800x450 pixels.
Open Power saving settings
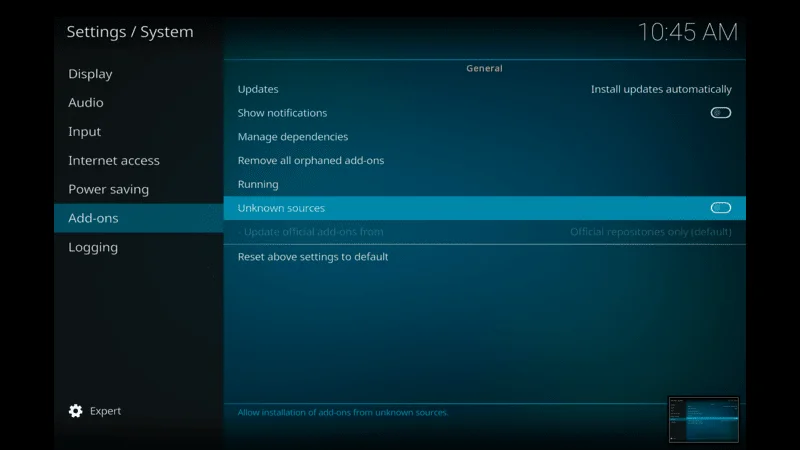coord(138,189)
